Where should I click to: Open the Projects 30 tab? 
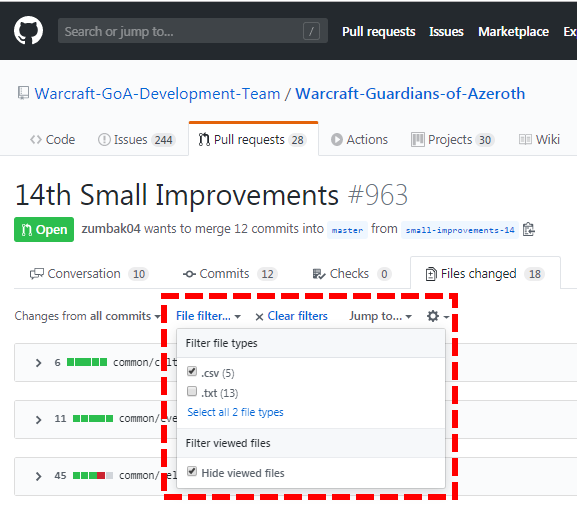(453, 140)
